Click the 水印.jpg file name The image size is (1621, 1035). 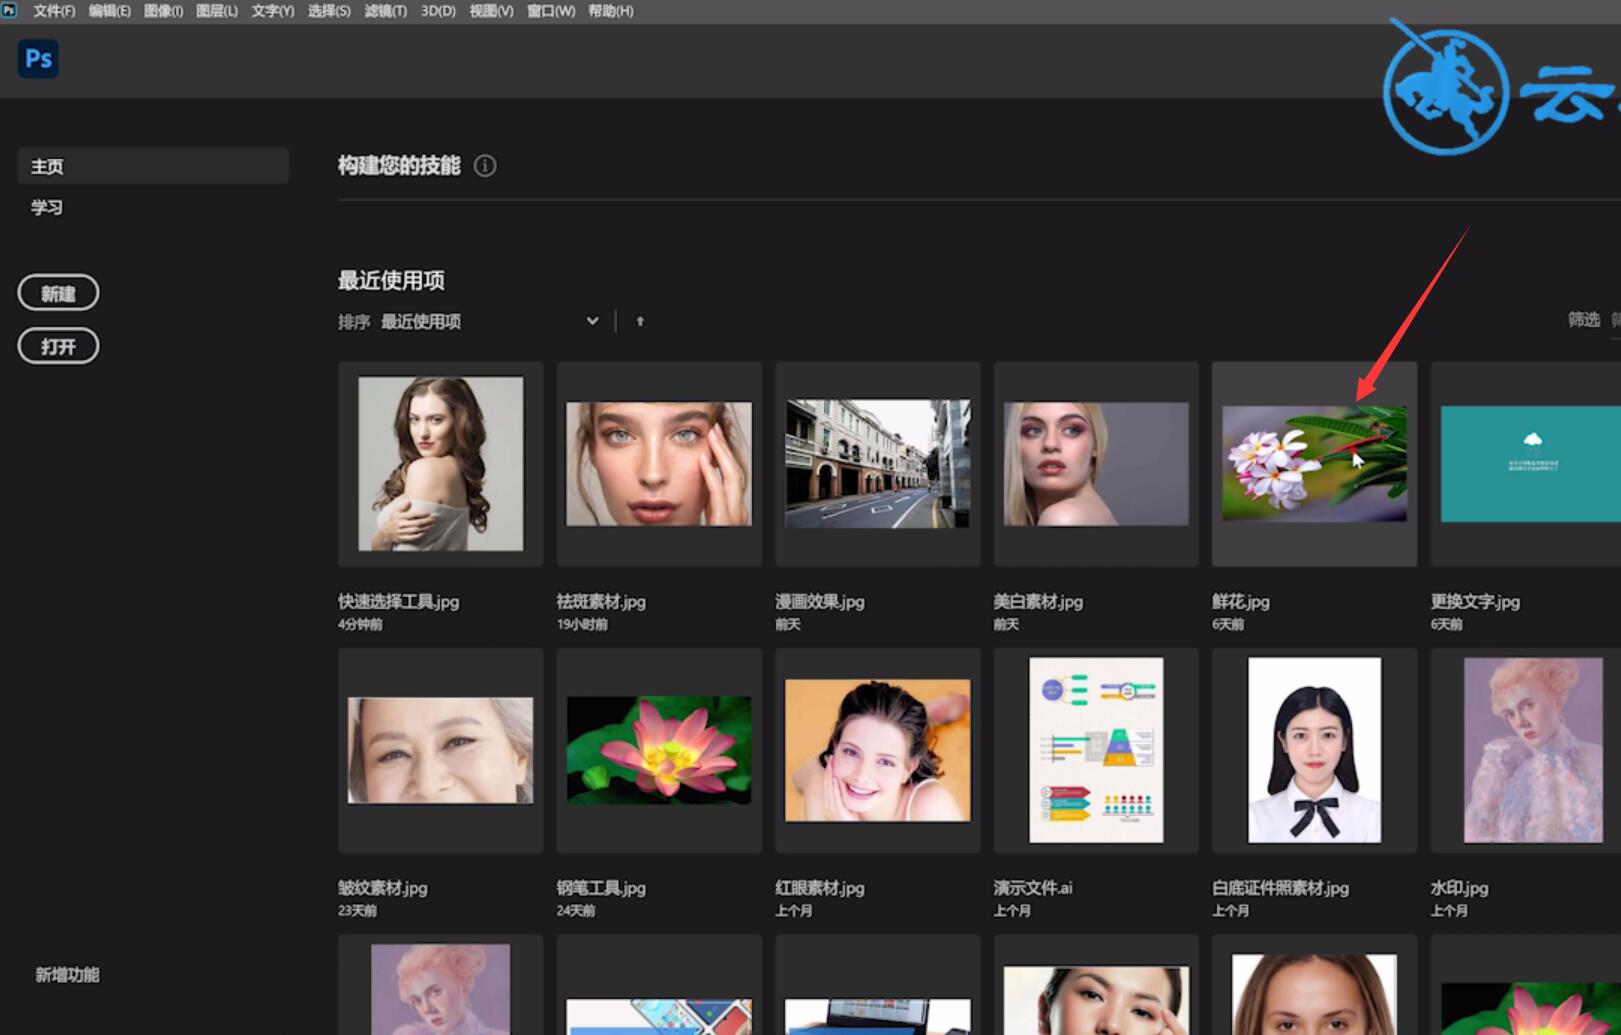pos(1460,888)
